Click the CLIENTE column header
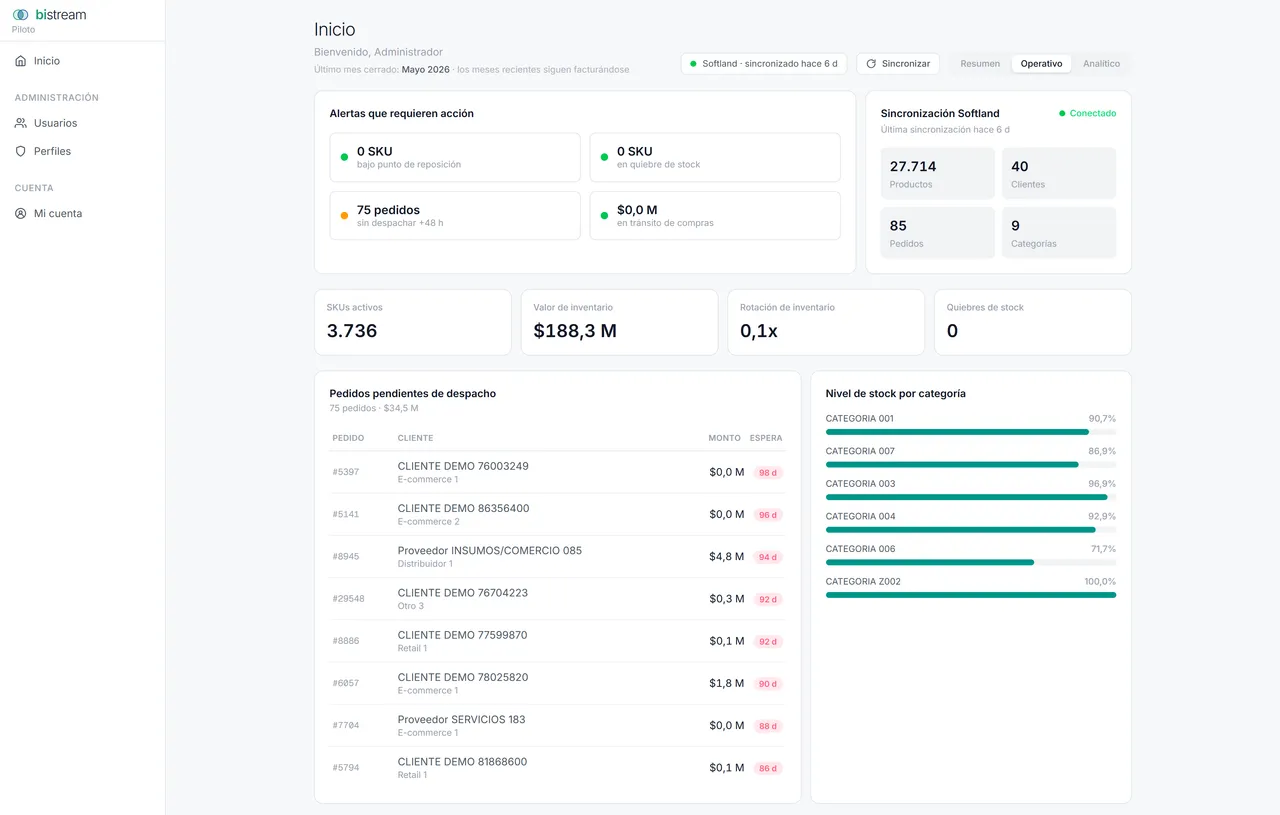This screenshot has width=1280, height=815. click(x=415, y=438)
